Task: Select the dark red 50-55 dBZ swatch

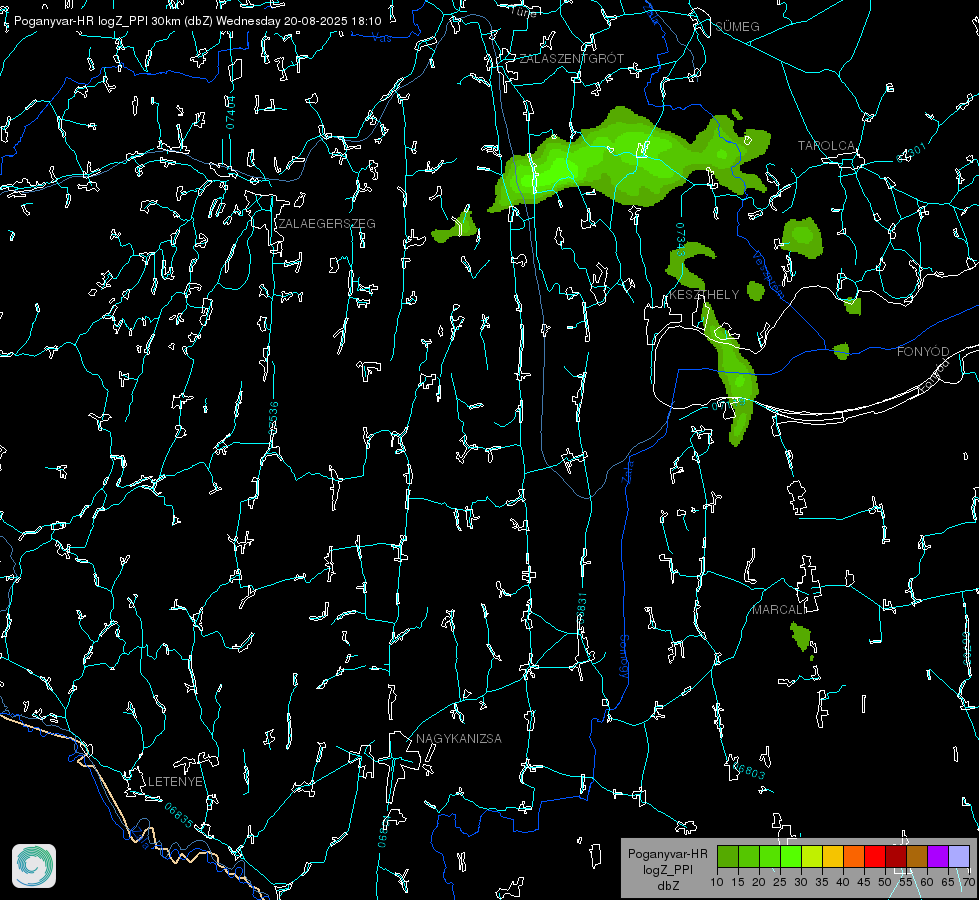Action: [896, 857]
